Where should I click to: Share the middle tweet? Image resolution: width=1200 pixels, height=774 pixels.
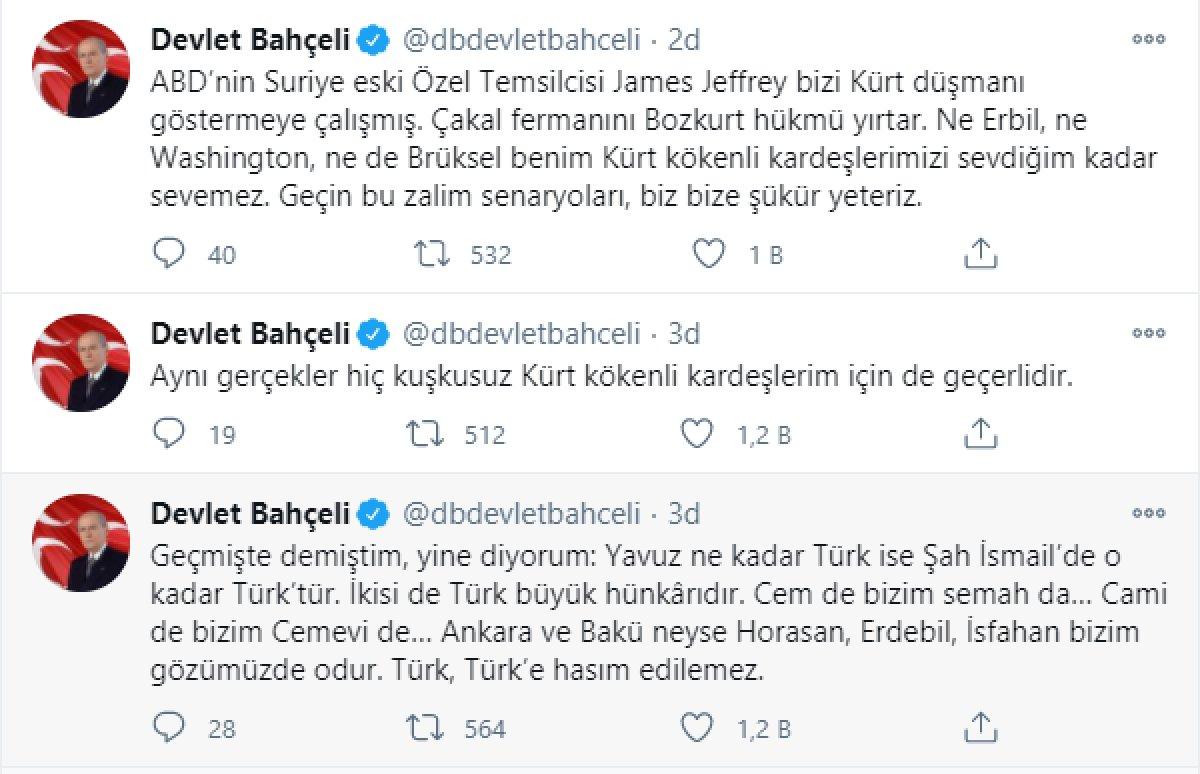[982, 434]
